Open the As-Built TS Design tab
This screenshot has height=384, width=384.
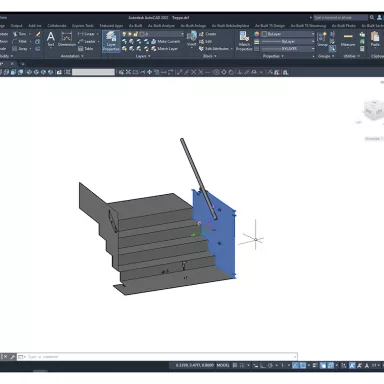coord(270,26)
